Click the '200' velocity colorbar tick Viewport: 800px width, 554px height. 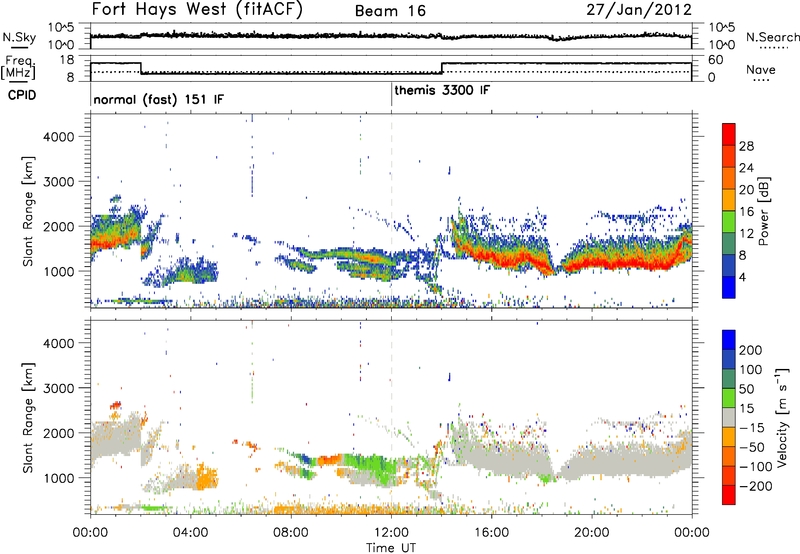click(751, 350)
